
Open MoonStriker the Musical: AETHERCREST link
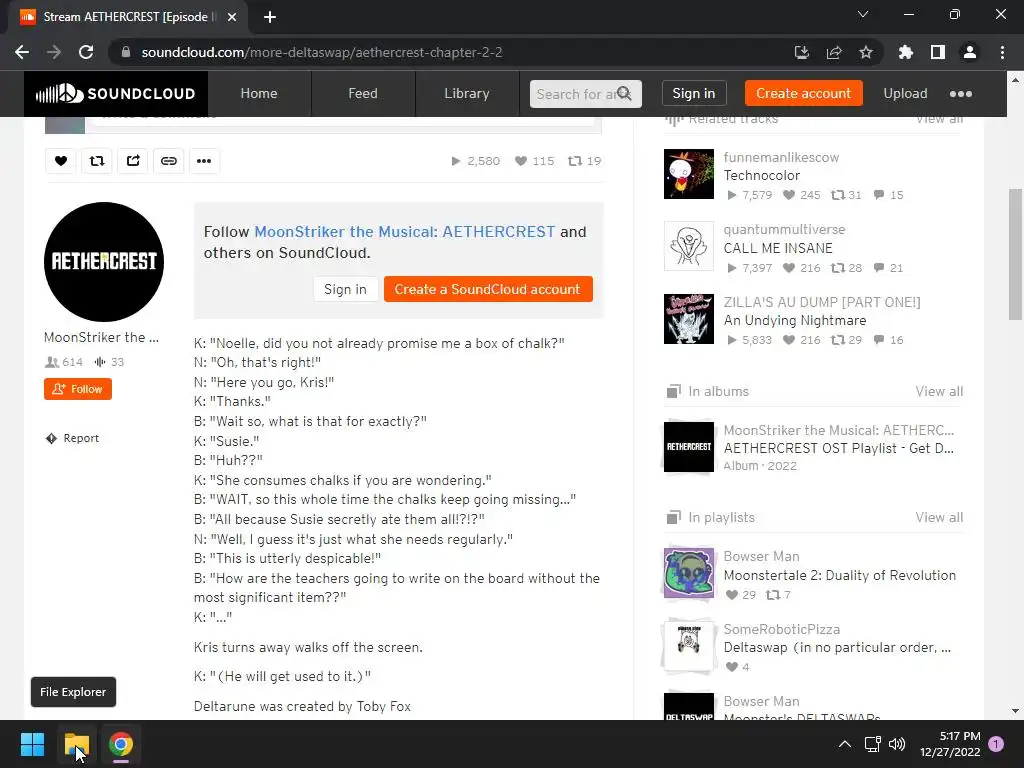pyautogui.click(x=404, y=232)
